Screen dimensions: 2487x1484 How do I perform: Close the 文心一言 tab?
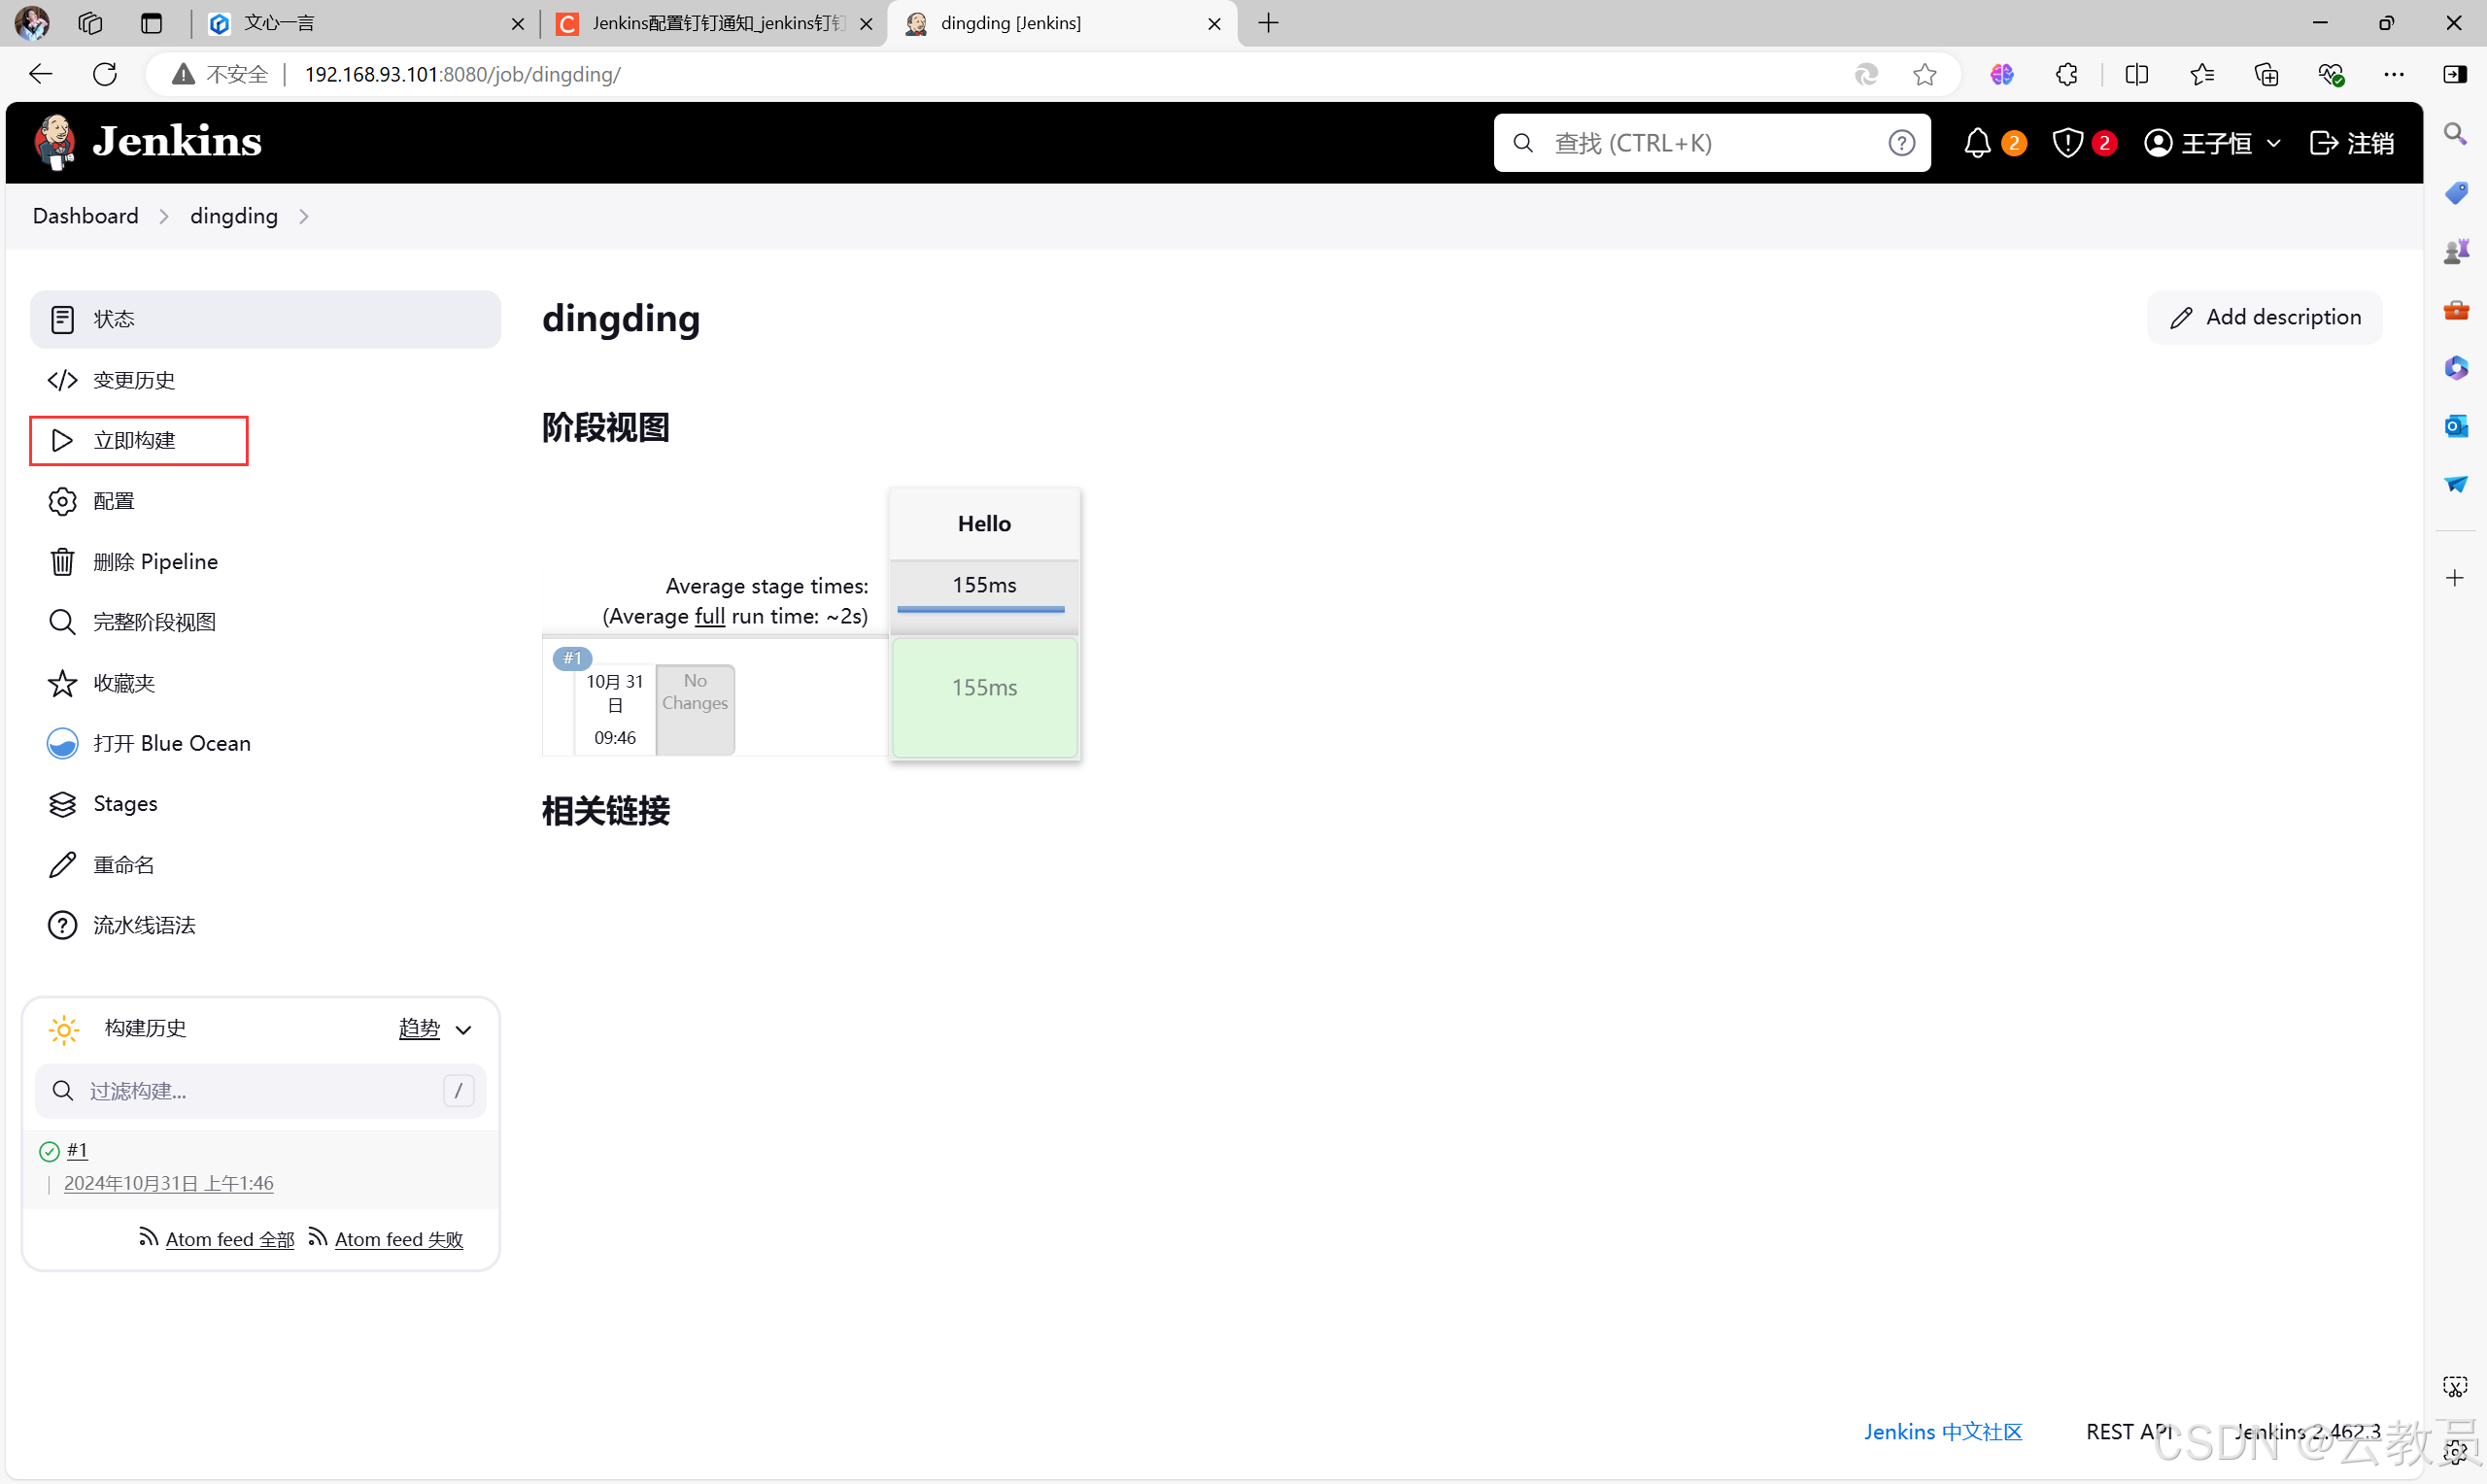tap(517, 24)
